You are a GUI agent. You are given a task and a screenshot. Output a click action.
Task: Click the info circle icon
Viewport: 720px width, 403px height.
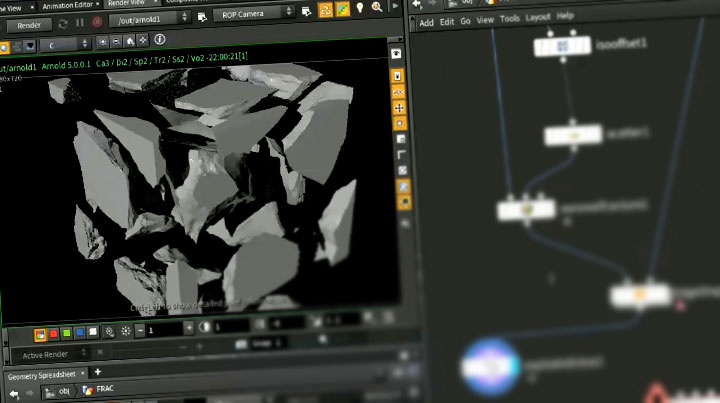coord(160,39)
